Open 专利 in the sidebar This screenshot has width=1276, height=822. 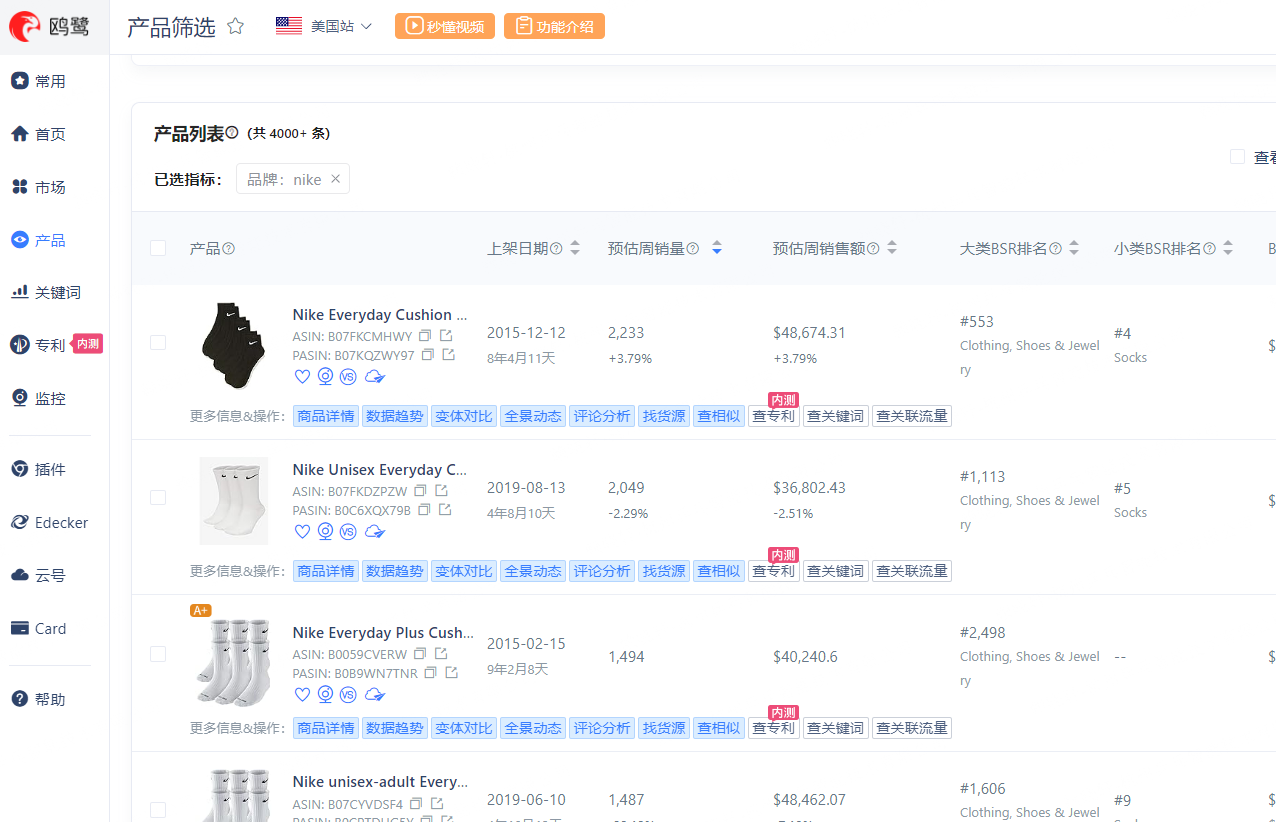click(38, 345)
